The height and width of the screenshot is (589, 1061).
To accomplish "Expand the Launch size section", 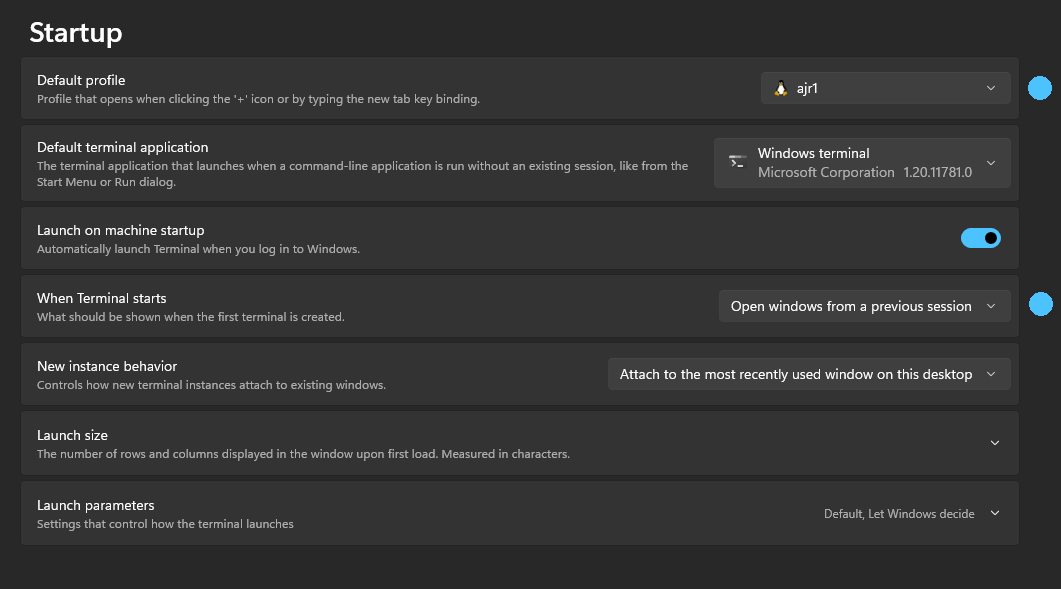I will click(x=519, y=443).
